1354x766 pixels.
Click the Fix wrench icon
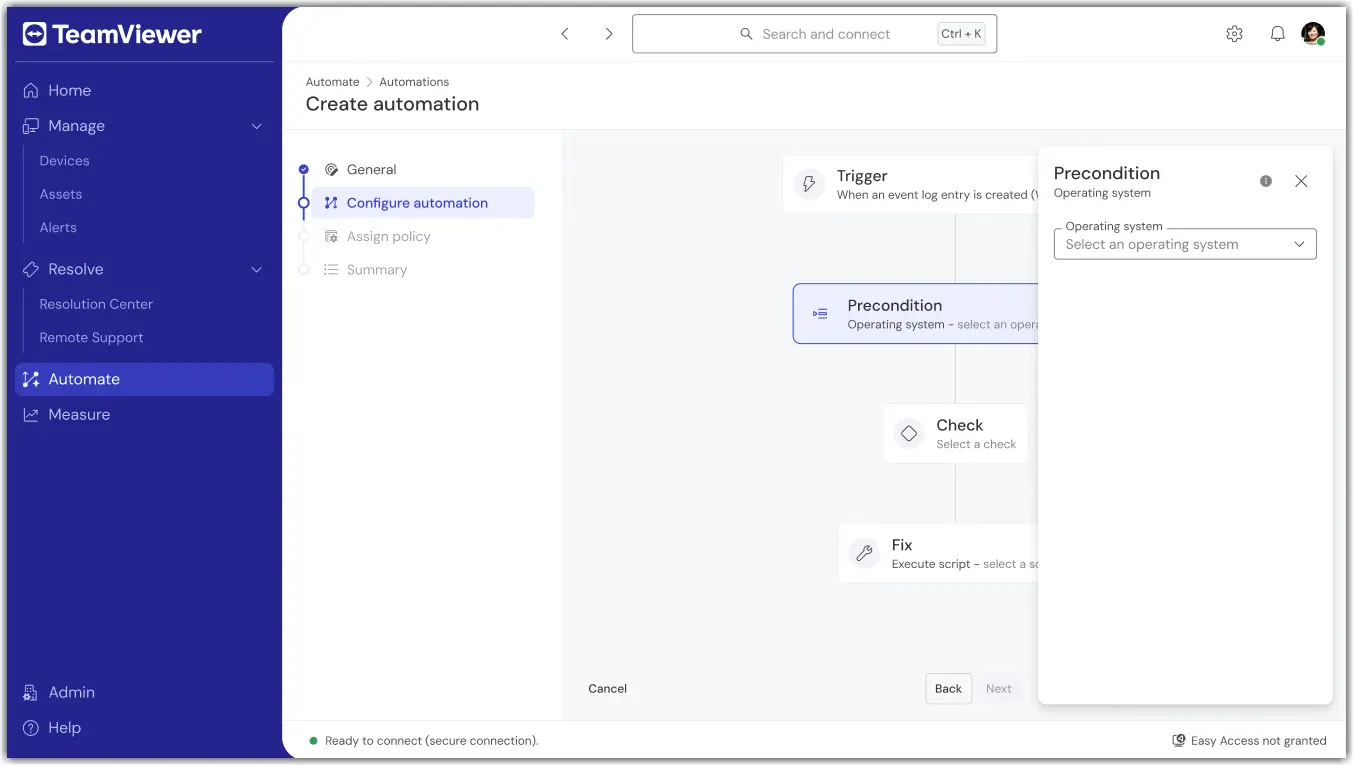click(x=864, y=553)
